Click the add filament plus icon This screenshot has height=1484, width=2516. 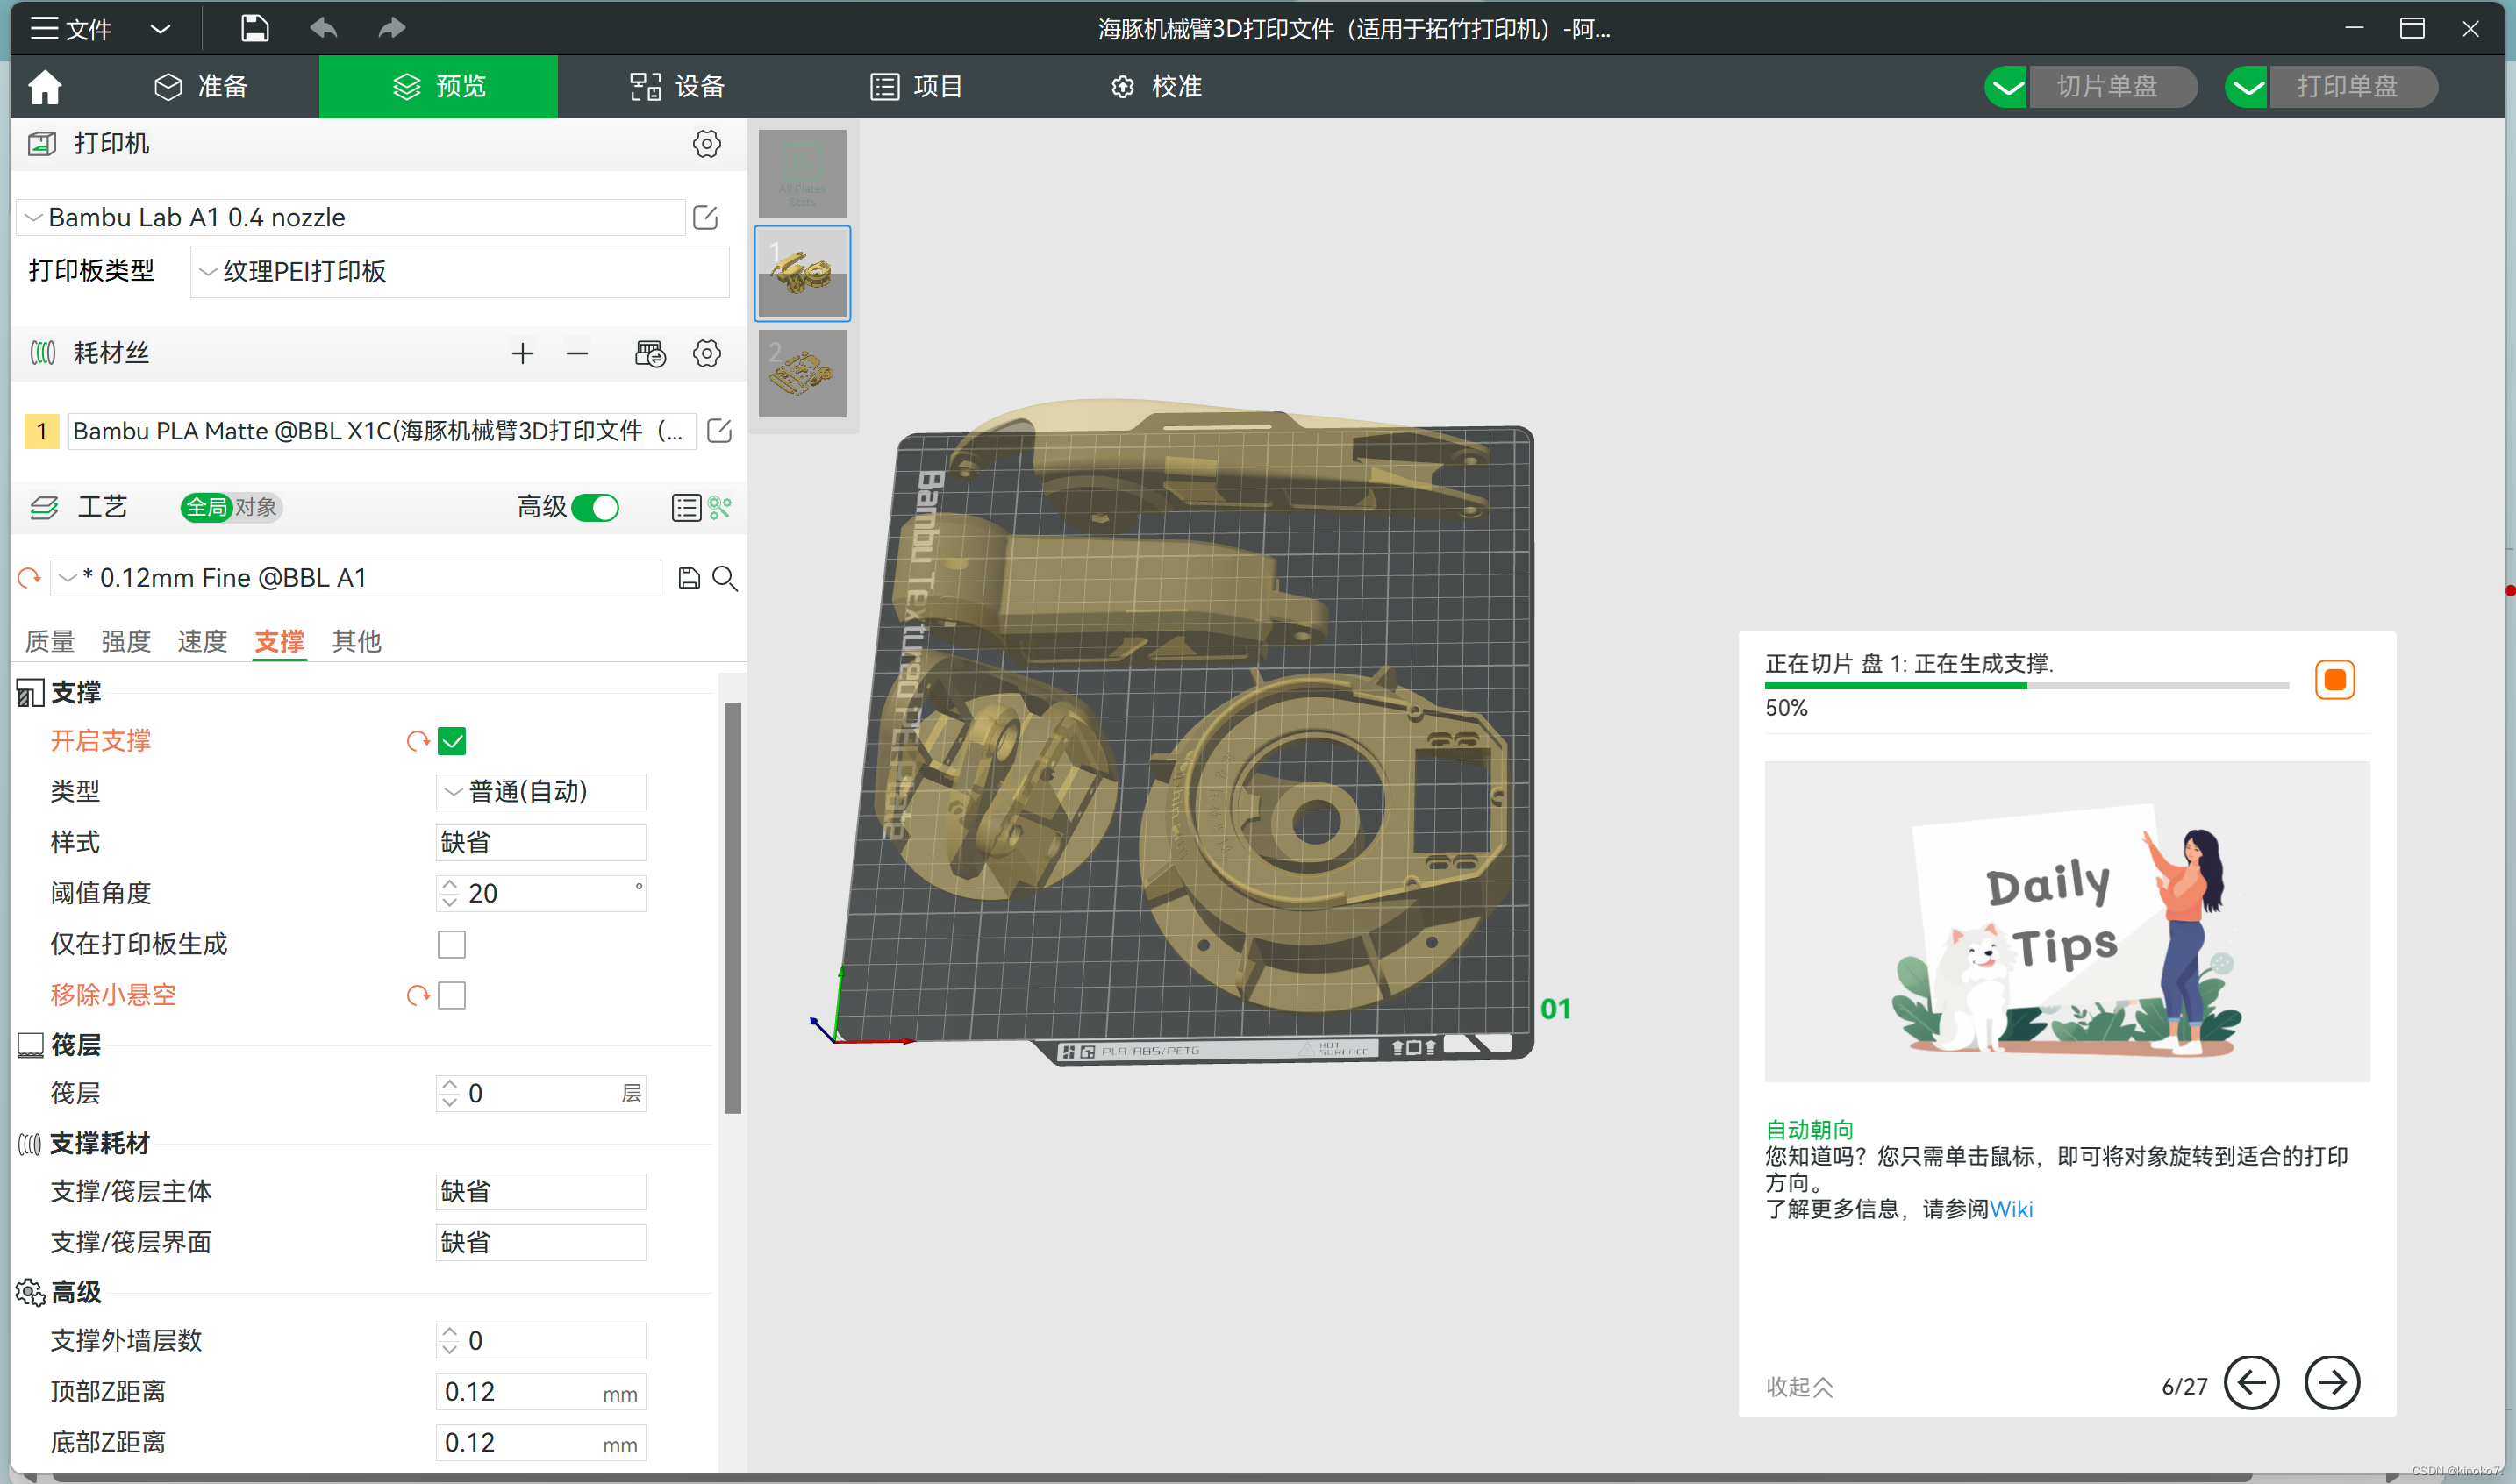tap(522, 353)
